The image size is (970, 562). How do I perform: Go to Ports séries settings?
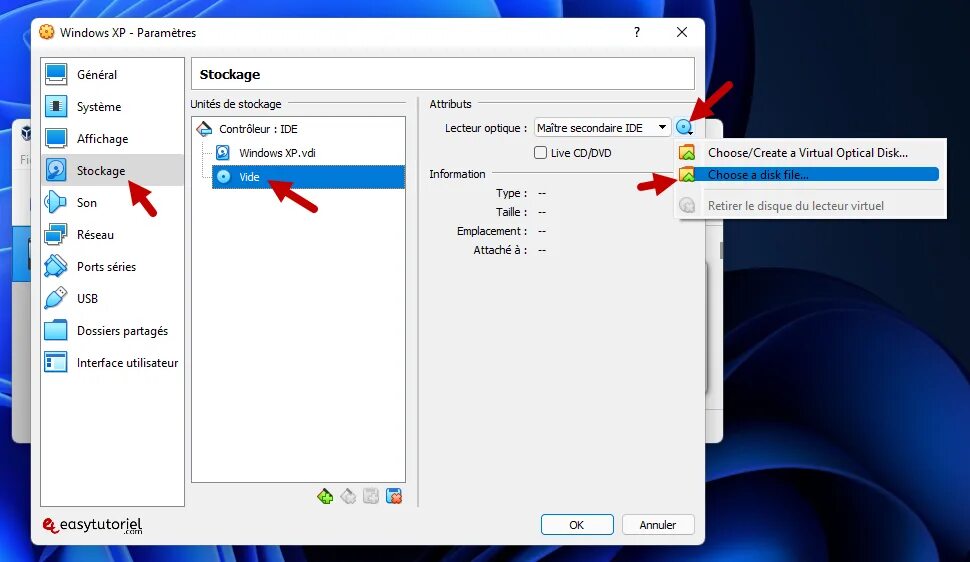point(113,267)
